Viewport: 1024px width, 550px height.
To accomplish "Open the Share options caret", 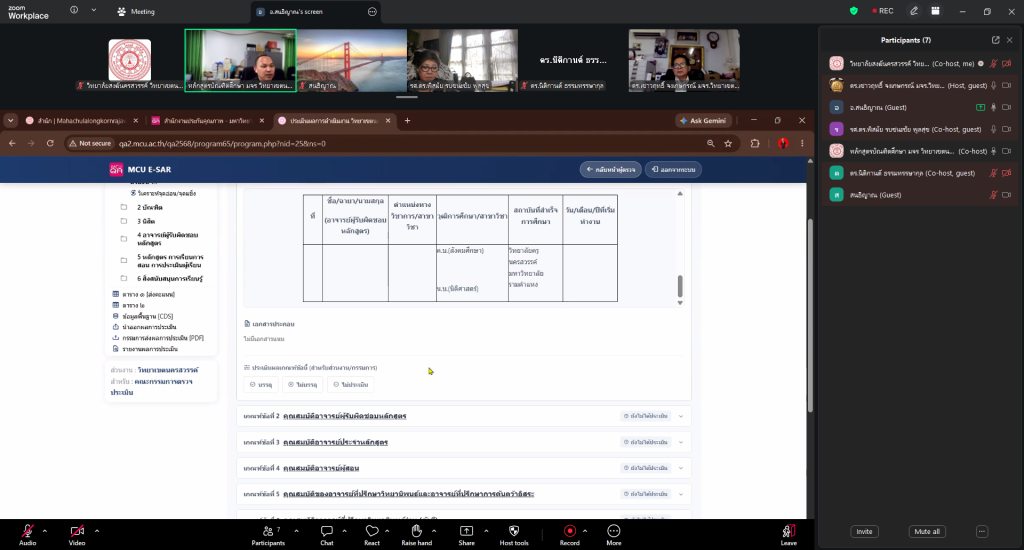I will click(486, 531).
